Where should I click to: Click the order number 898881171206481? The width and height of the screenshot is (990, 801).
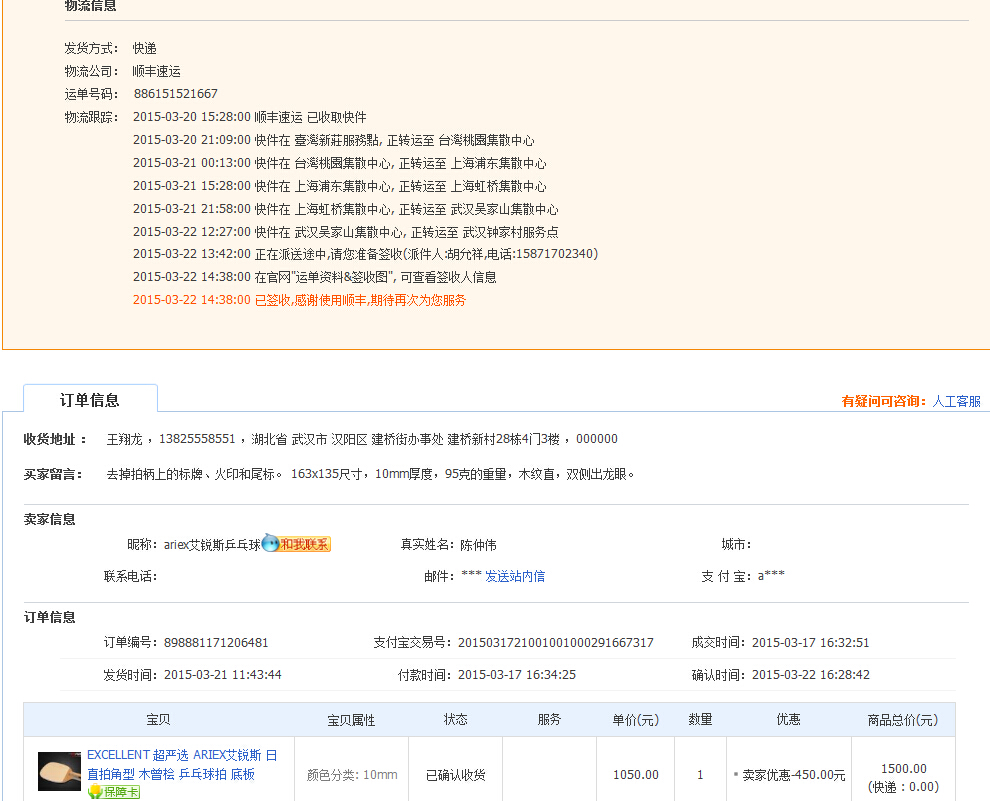click(x=215, y=643)
